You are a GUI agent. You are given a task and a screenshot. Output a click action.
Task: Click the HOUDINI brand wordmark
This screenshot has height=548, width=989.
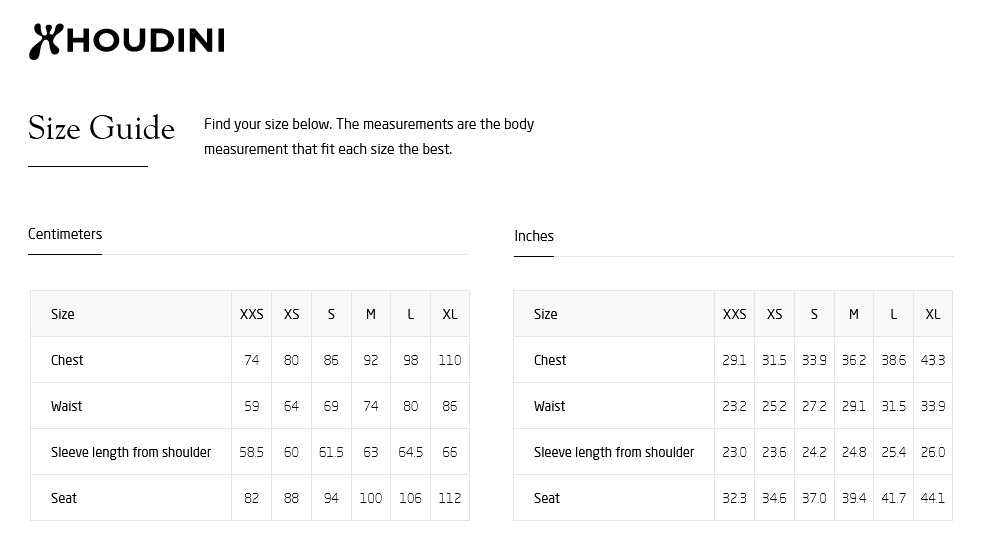pyautogui.click(x=146, y=41)
